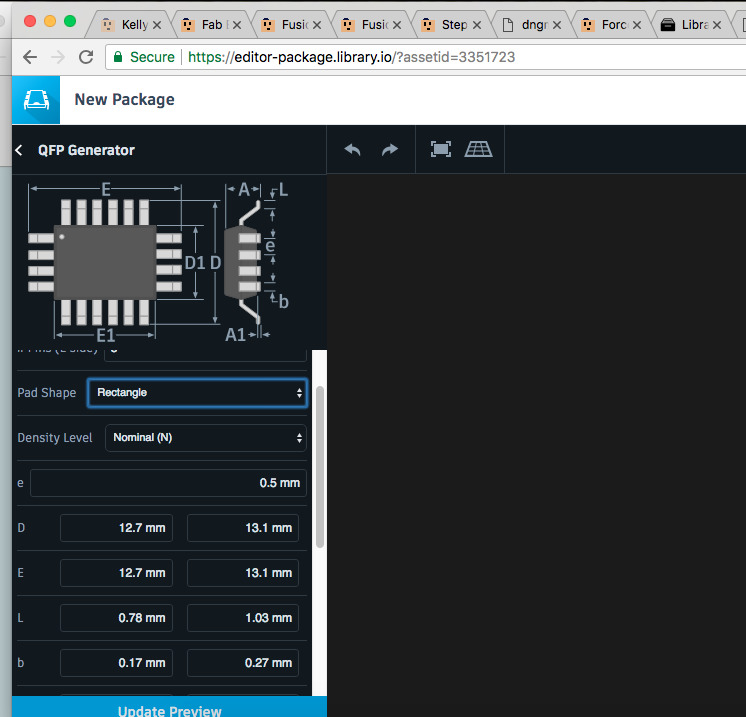This screenshot has width=746, height=717.
Task: Open the Pad Shape dropdown
Action: pyautogui.click(x=197, y=393)
